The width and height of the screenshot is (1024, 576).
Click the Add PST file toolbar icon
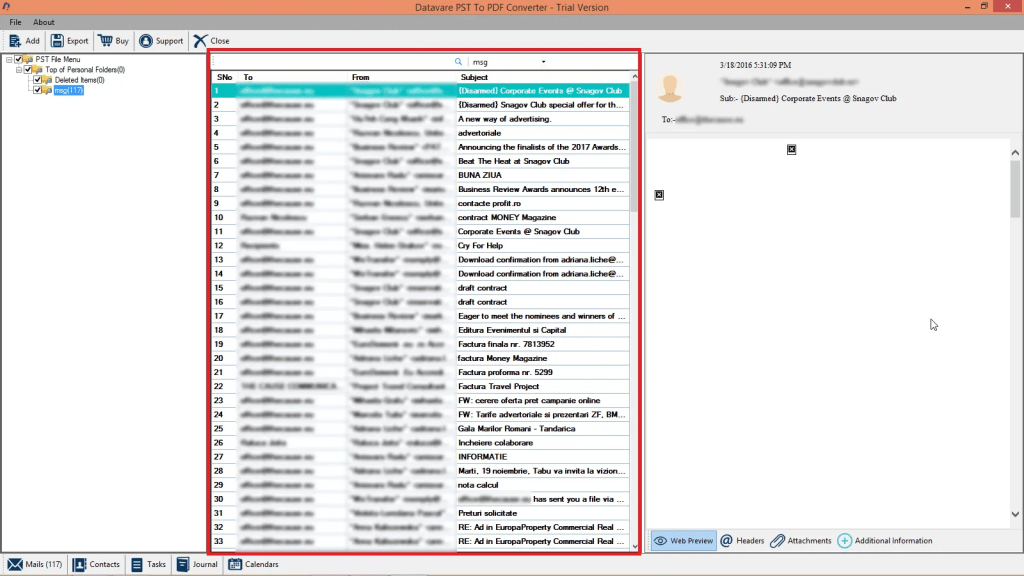(x=15, y=41)
